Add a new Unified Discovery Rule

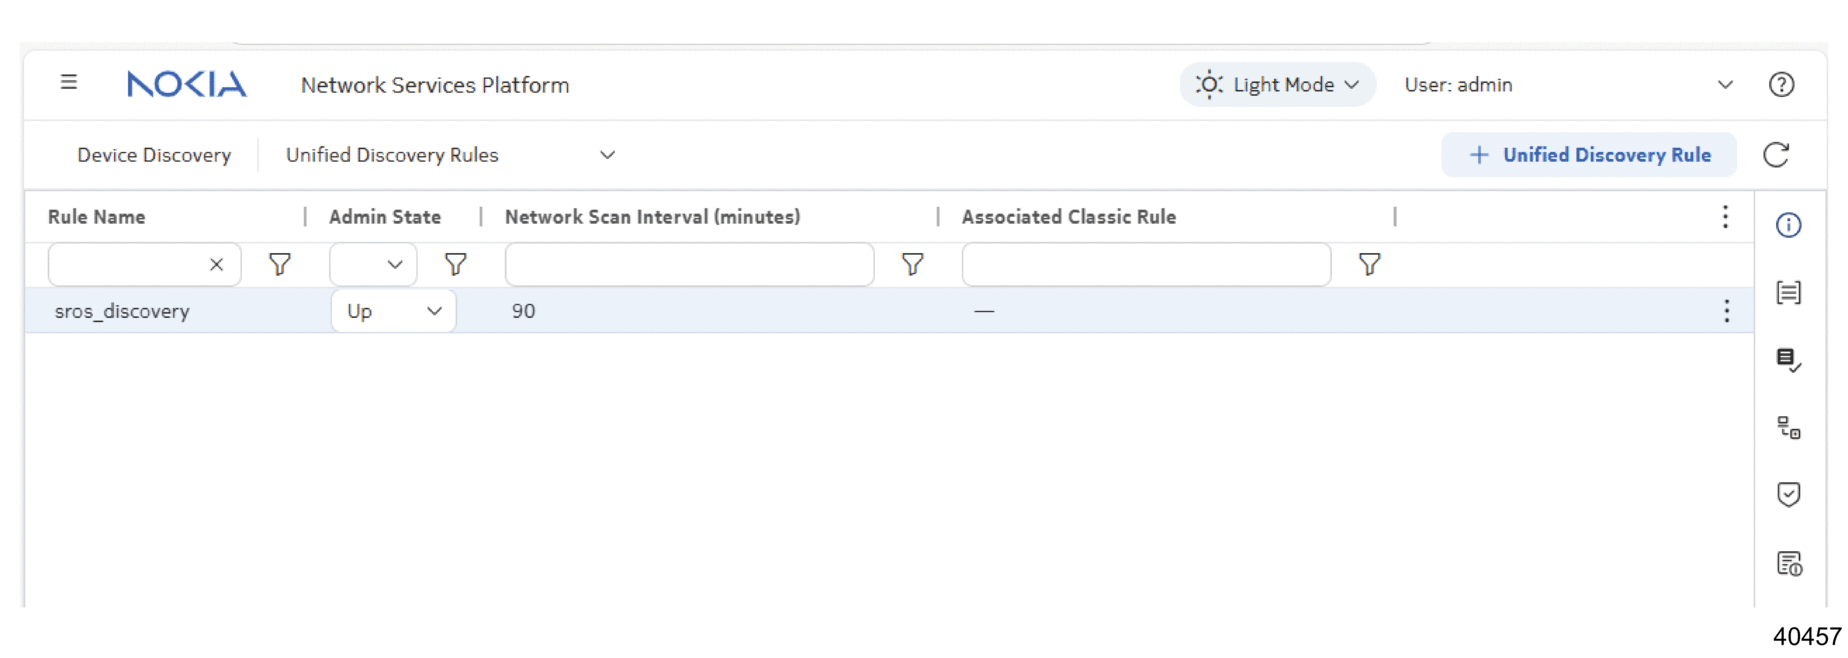point(1588,155)
